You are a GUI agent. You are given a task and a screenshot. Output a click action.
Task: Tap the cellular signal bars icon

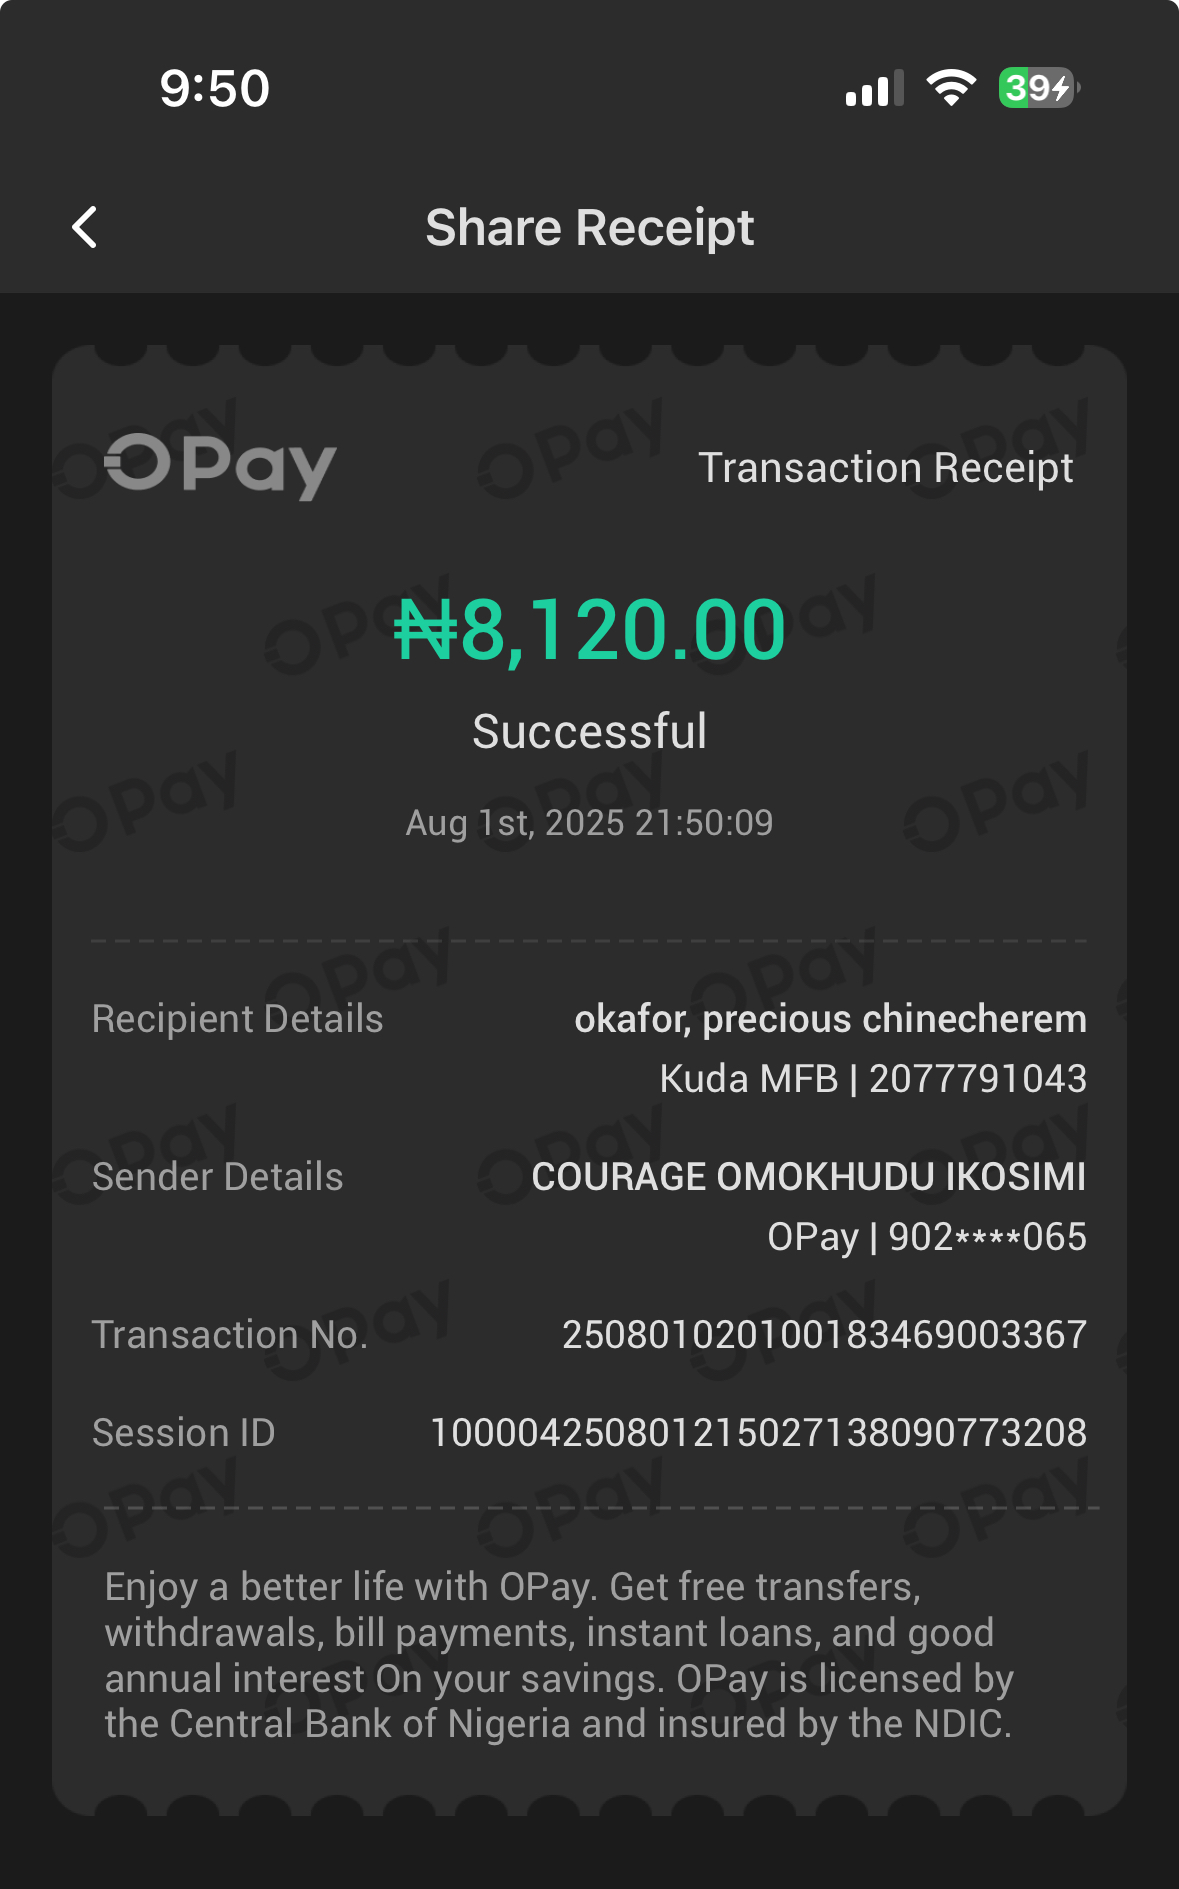coord(874,88)
